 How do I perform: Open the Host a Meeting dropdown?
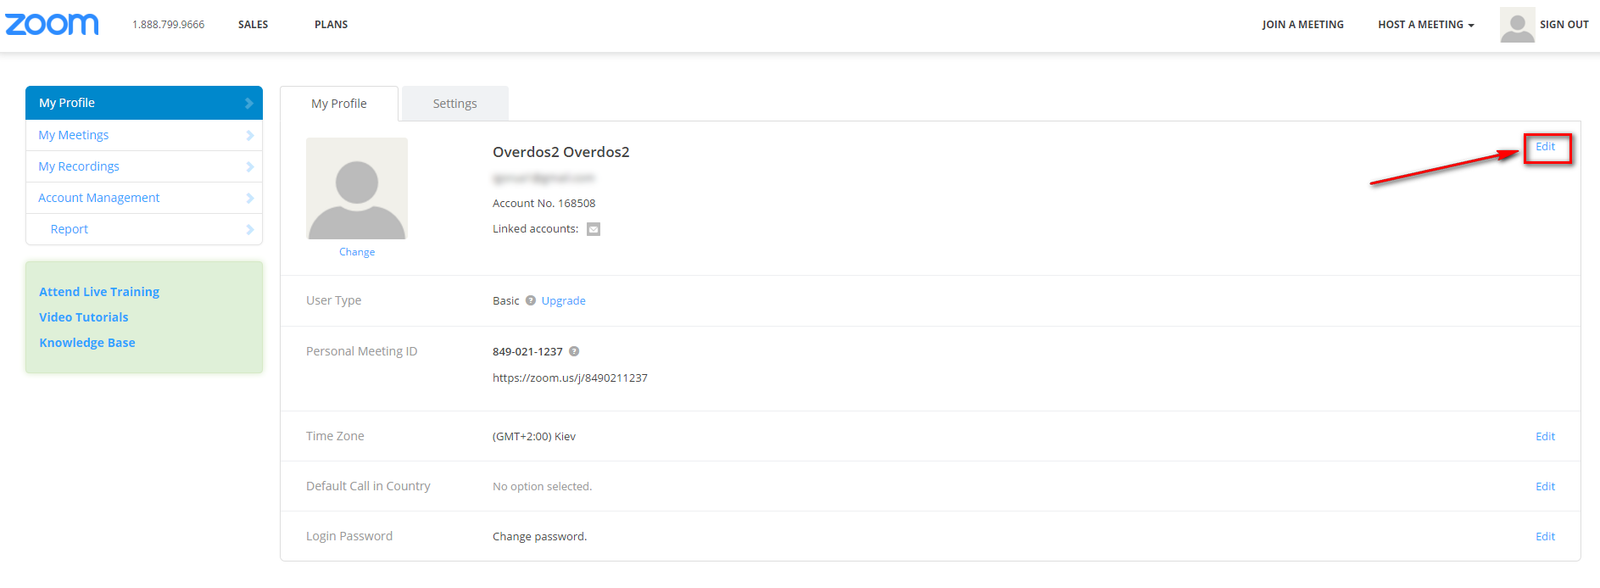pos(1426,25)
